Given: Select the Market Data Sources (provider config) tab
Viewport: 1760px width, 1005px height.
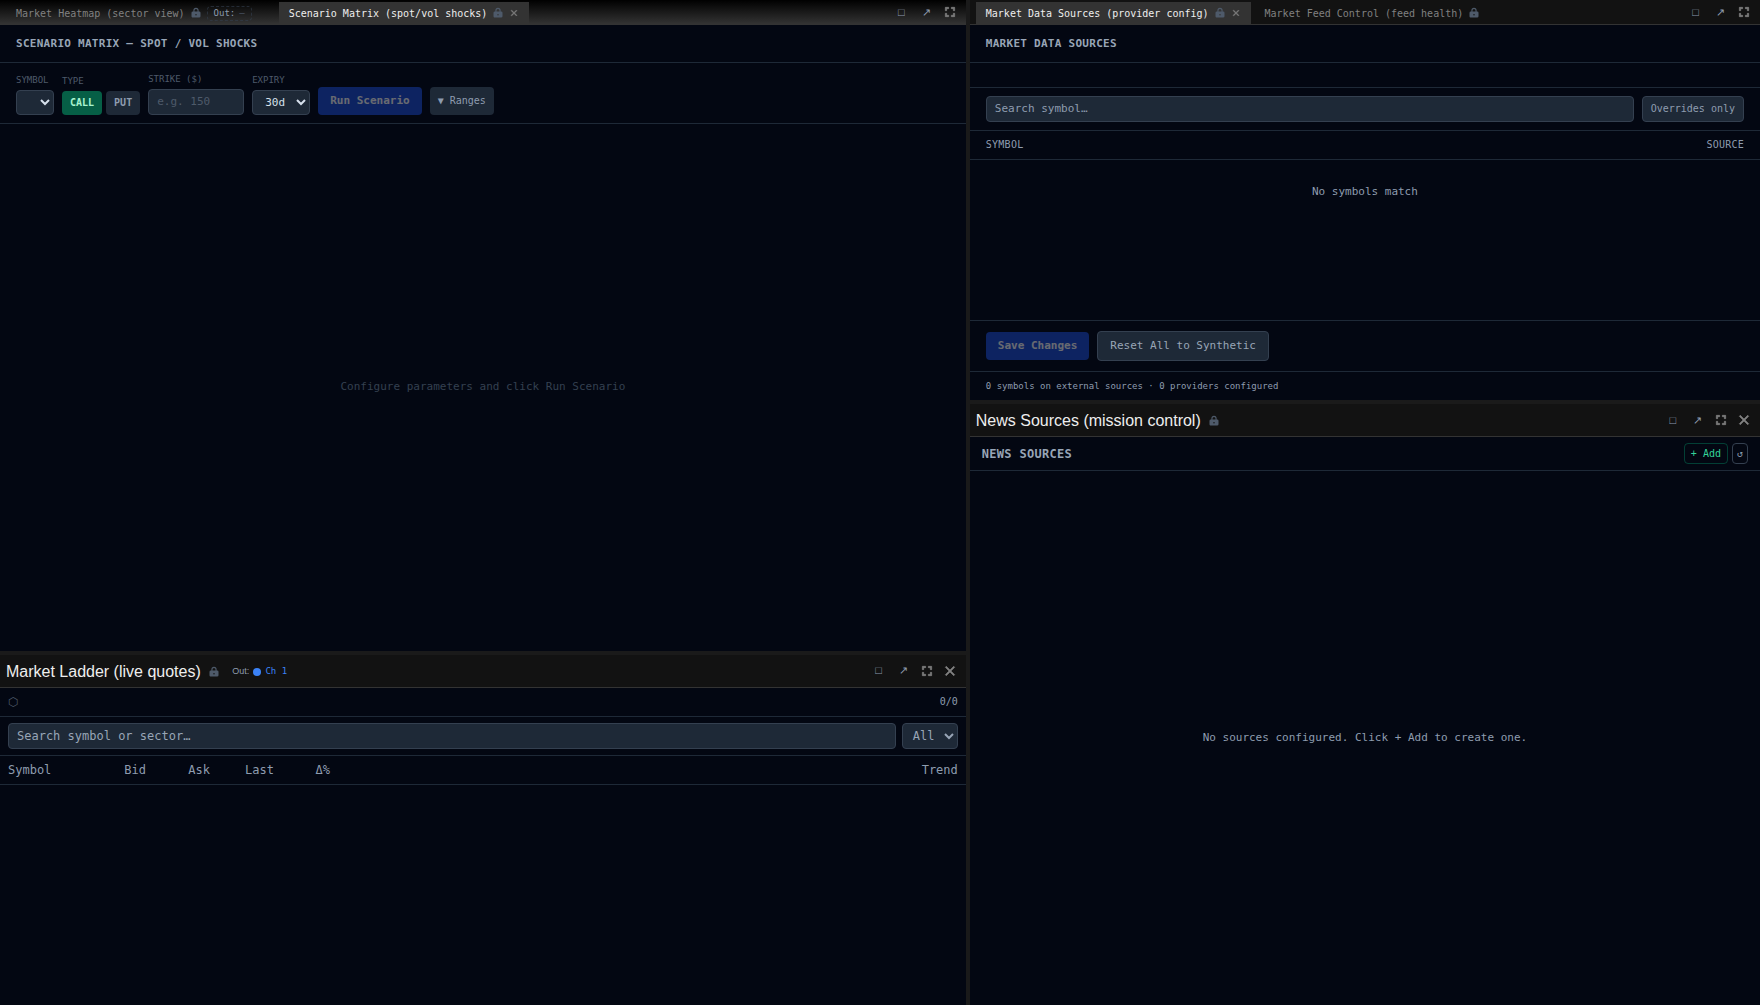Looking at the screenshot, I should [1096, 13].
